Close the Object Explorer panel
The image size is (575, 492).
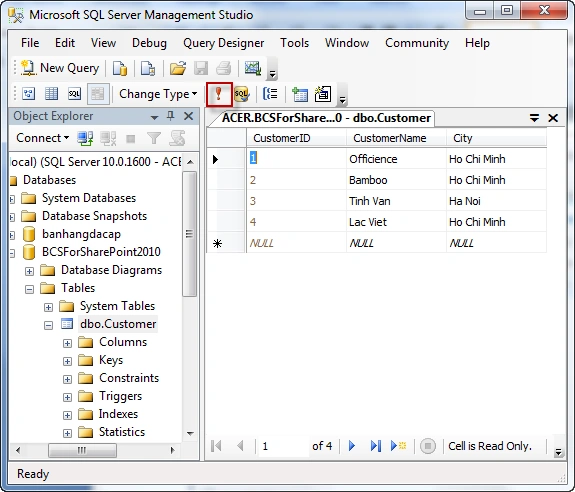click(188, 116)
